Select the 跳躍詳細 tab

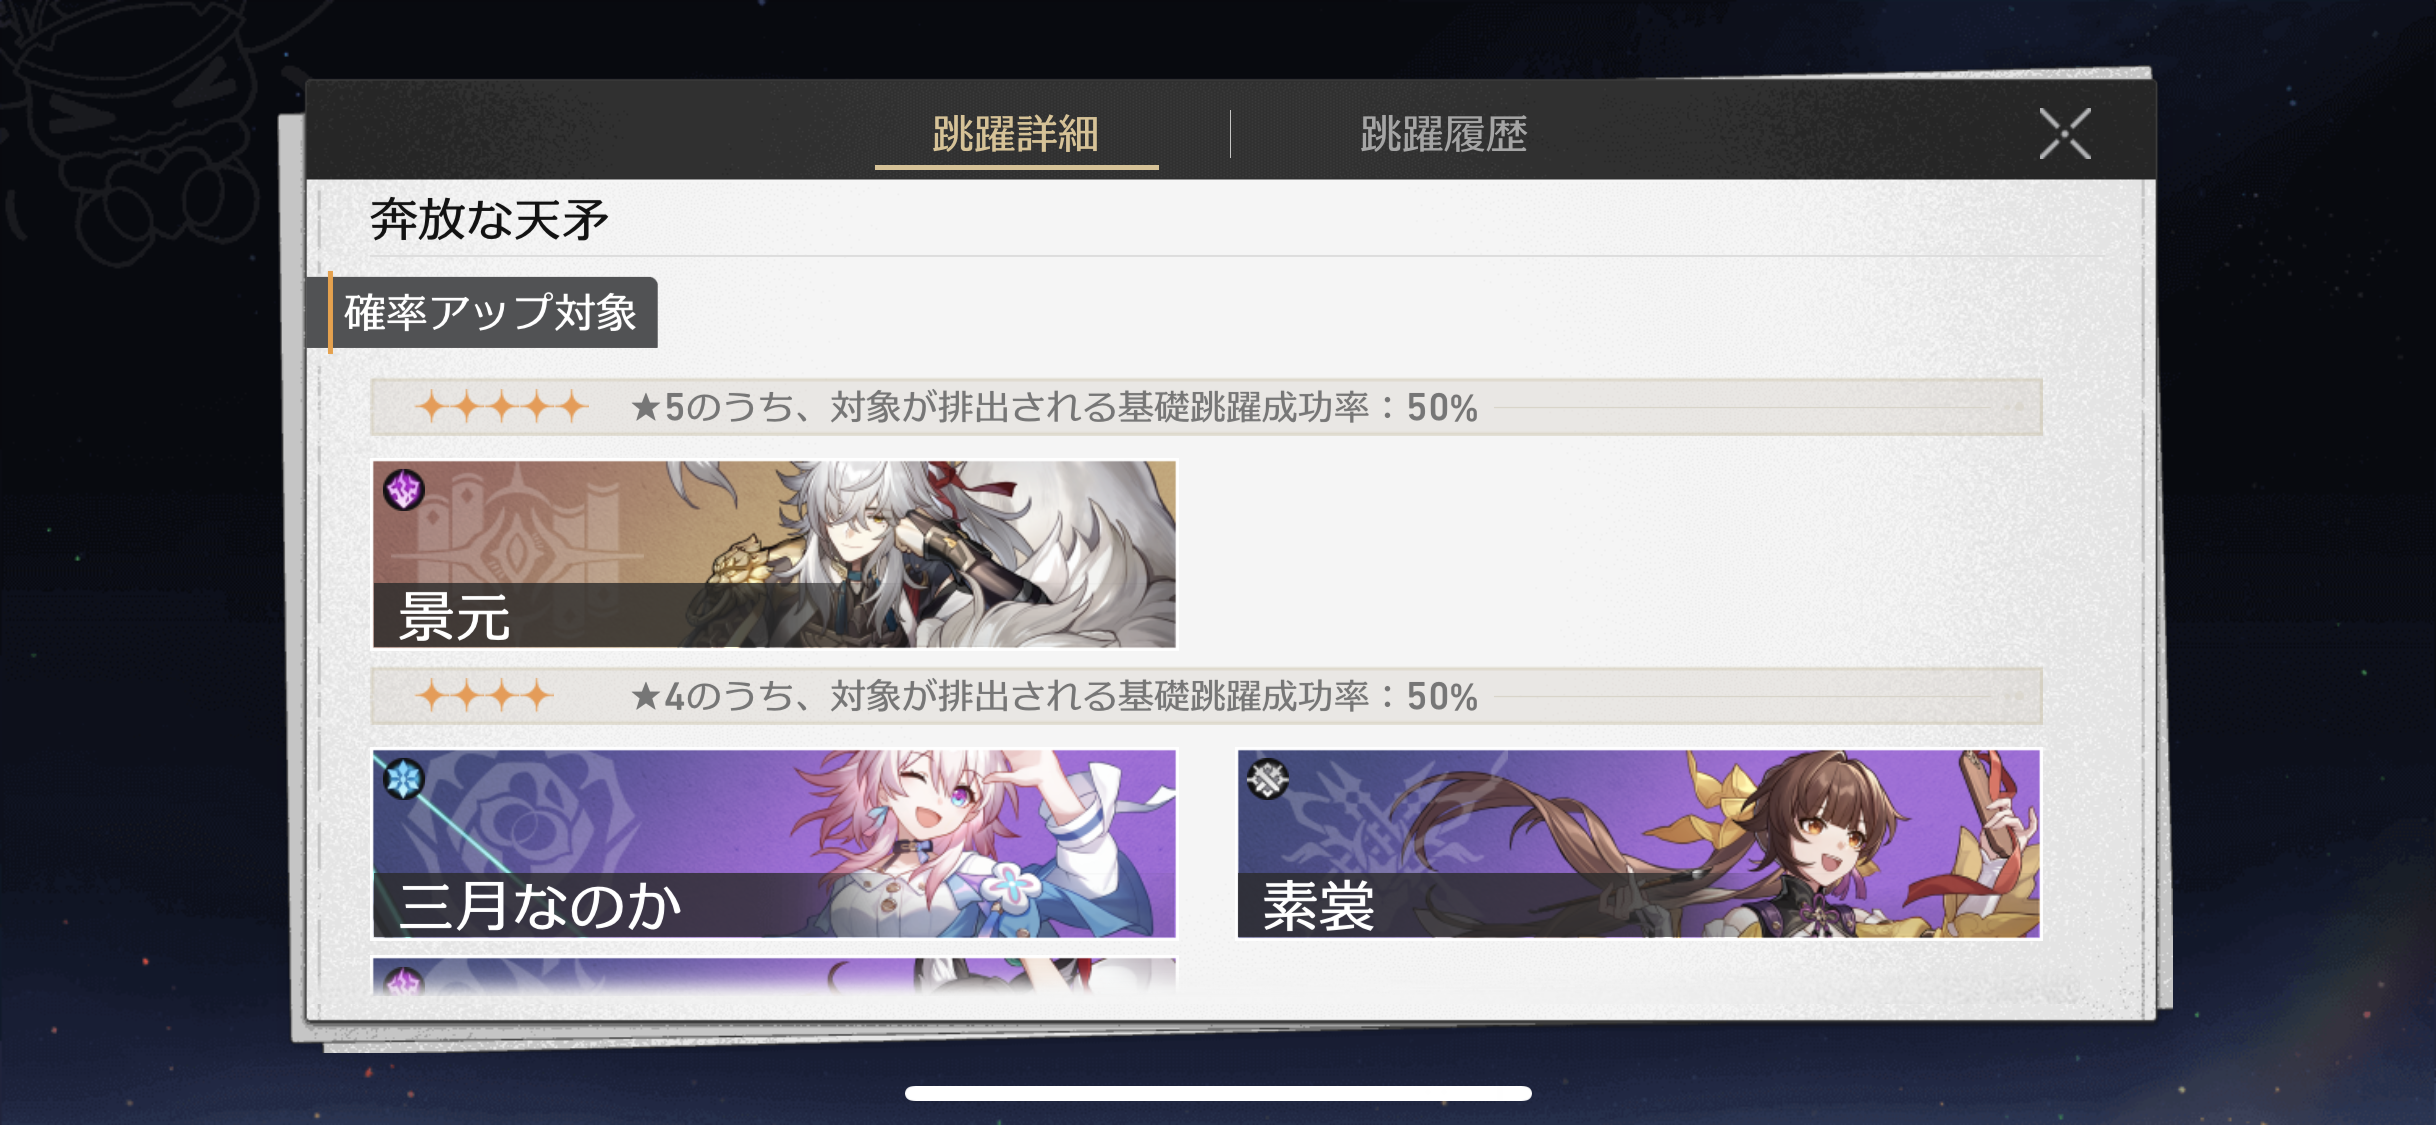[1016, 134]
